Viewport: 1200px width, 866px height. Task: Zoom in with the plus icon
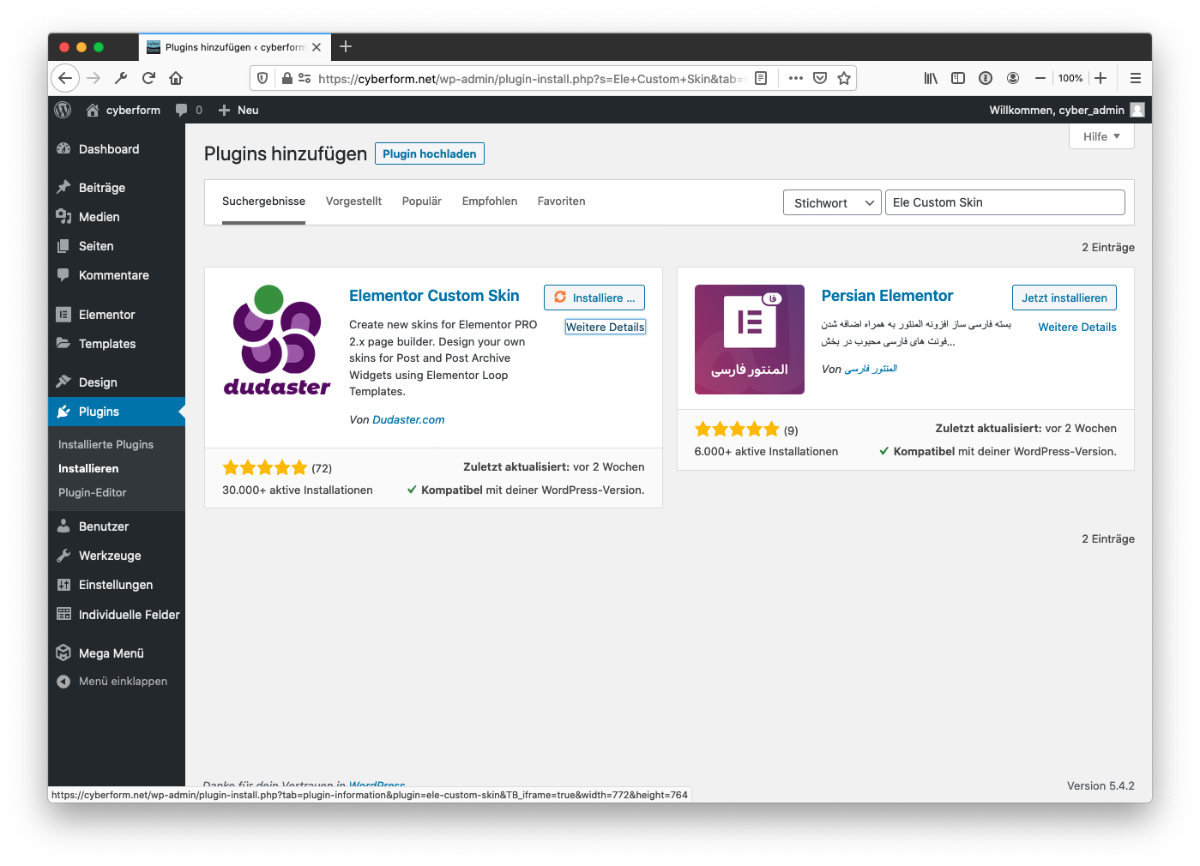[1100, 78]
